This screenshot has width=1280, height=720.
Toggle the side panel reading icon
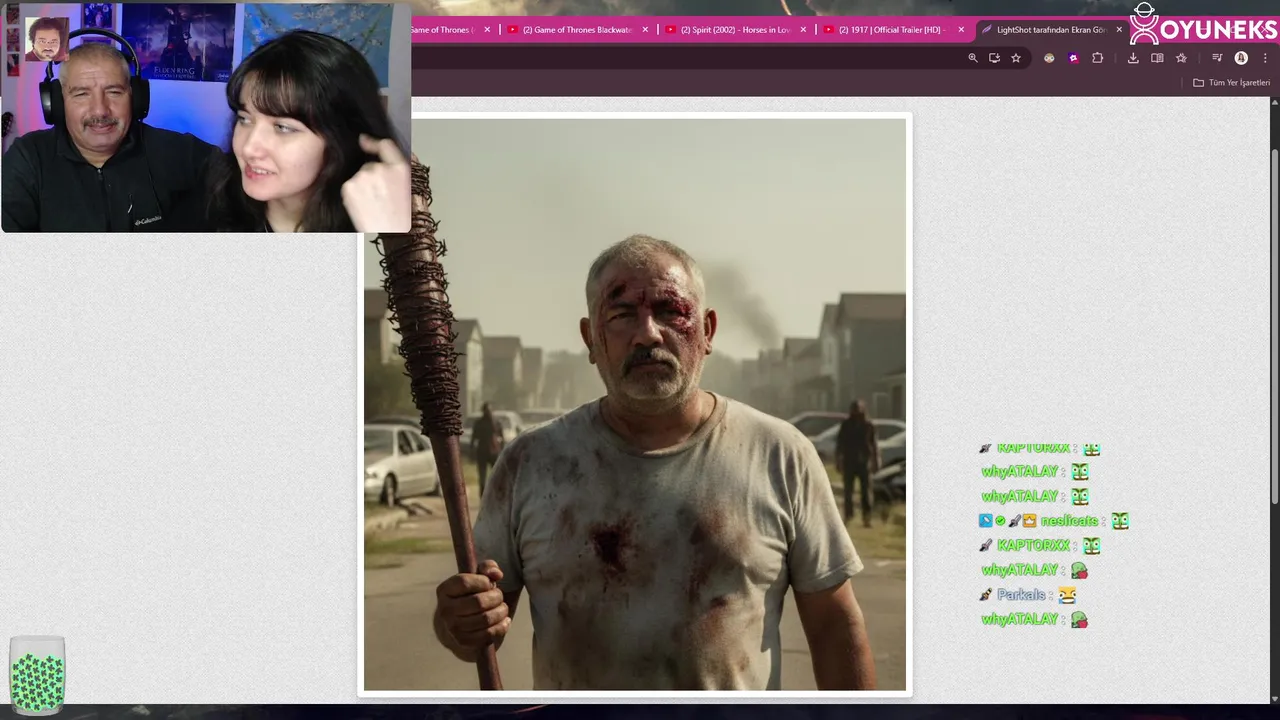1157,58
